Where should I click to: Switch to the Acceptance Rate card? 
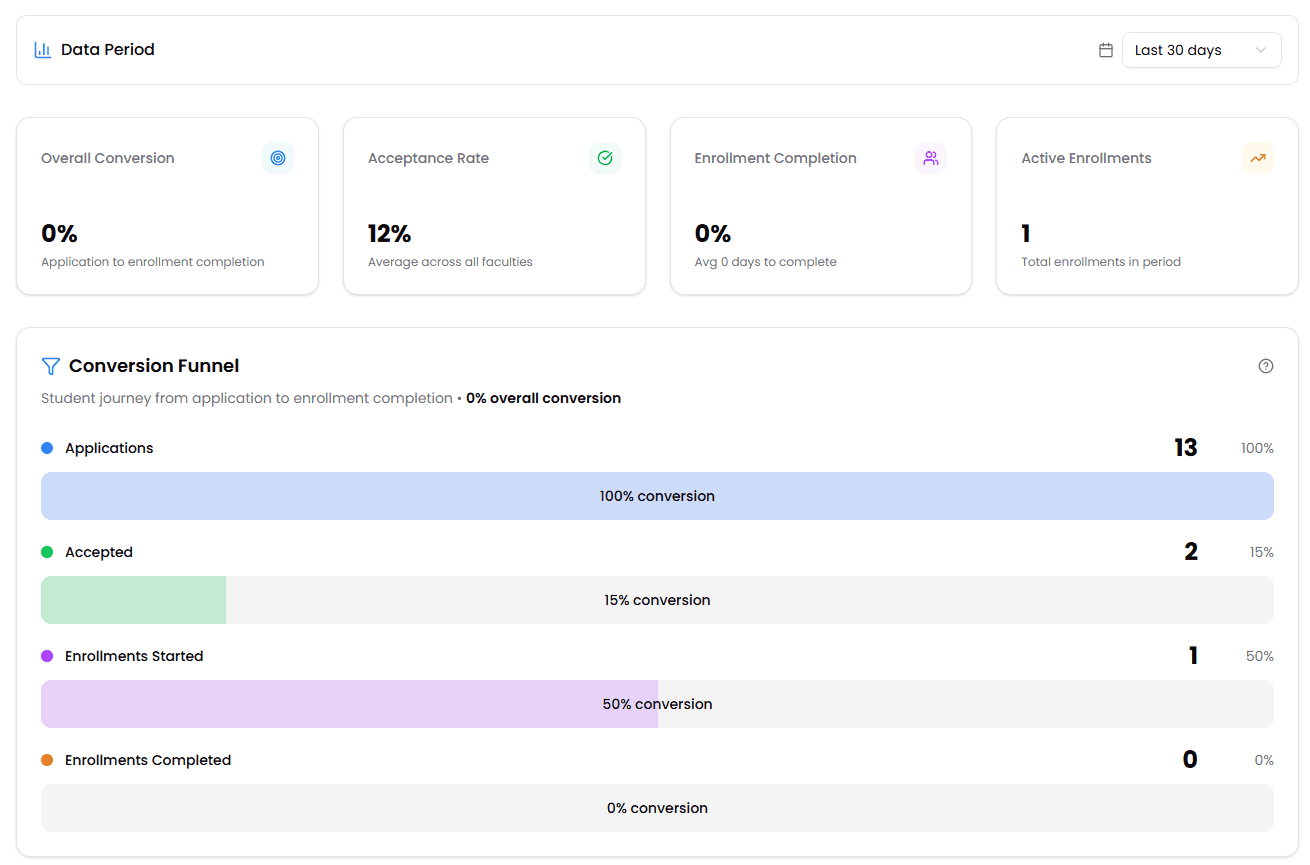[493, 206]
